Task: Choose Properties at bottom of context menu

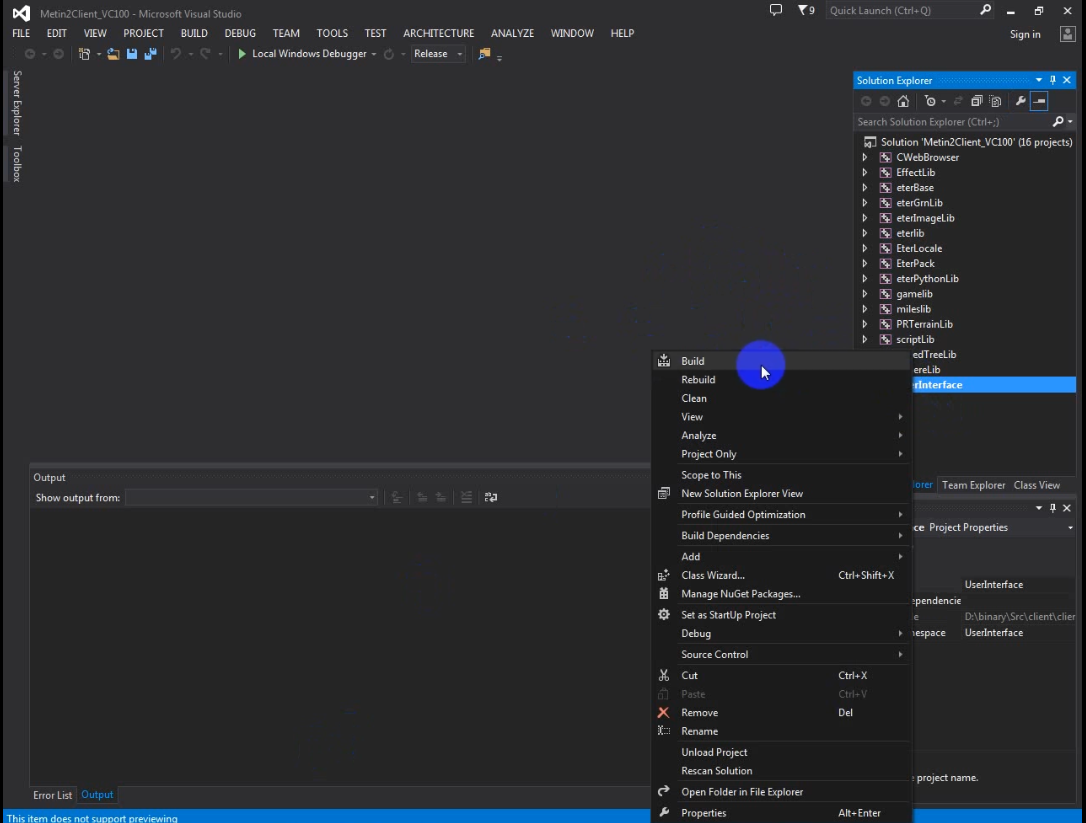Action: click(x=781, y=813)
